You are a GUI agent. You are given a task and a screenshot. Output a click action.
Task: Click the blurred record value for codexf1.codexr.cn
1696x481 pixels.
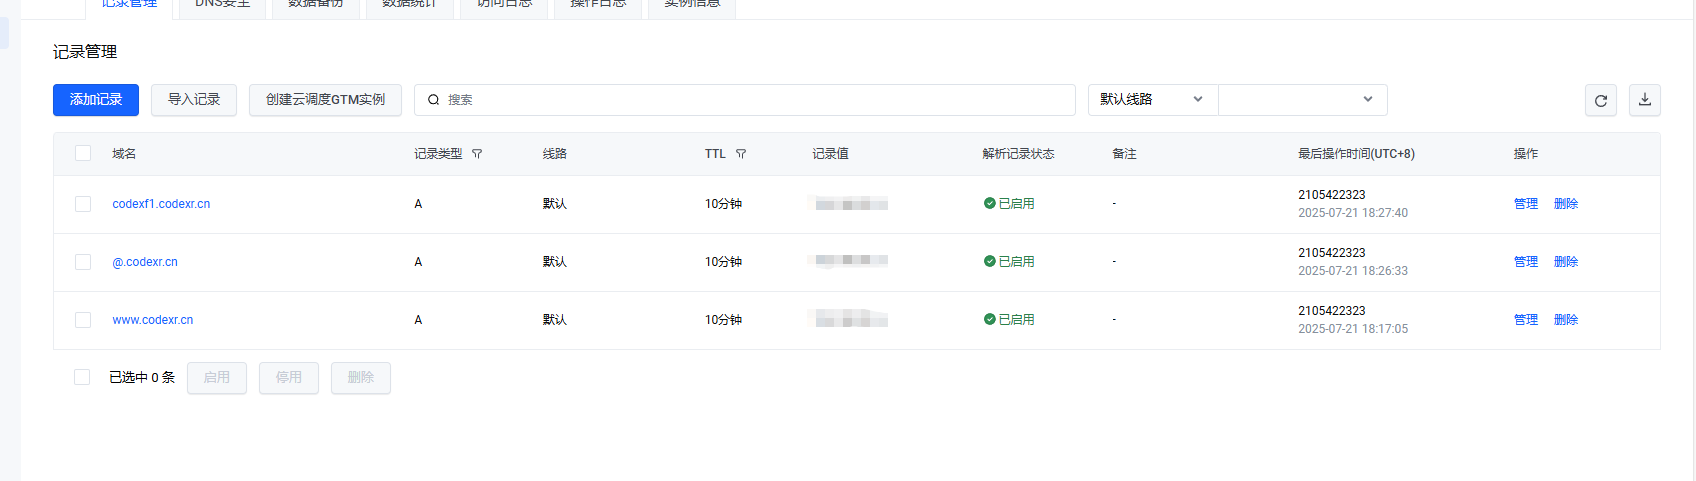click(851, 204)
